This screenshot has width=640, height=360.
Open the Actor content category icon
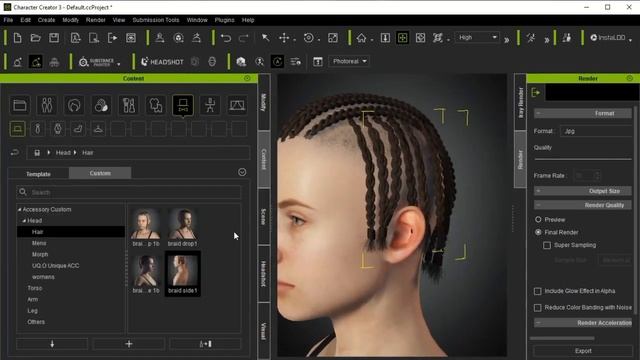pos(47,105)
